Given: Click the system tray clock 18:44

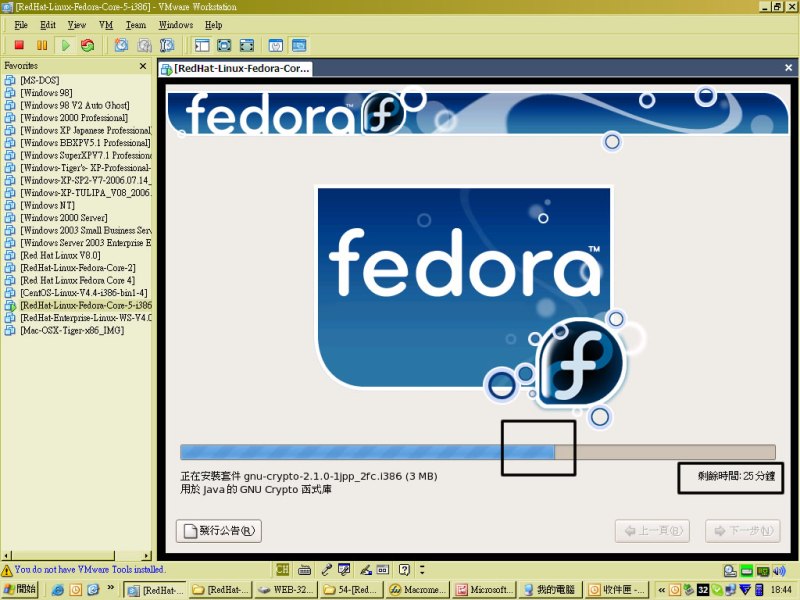Looking at the screenshot, I should click(781, 590).
